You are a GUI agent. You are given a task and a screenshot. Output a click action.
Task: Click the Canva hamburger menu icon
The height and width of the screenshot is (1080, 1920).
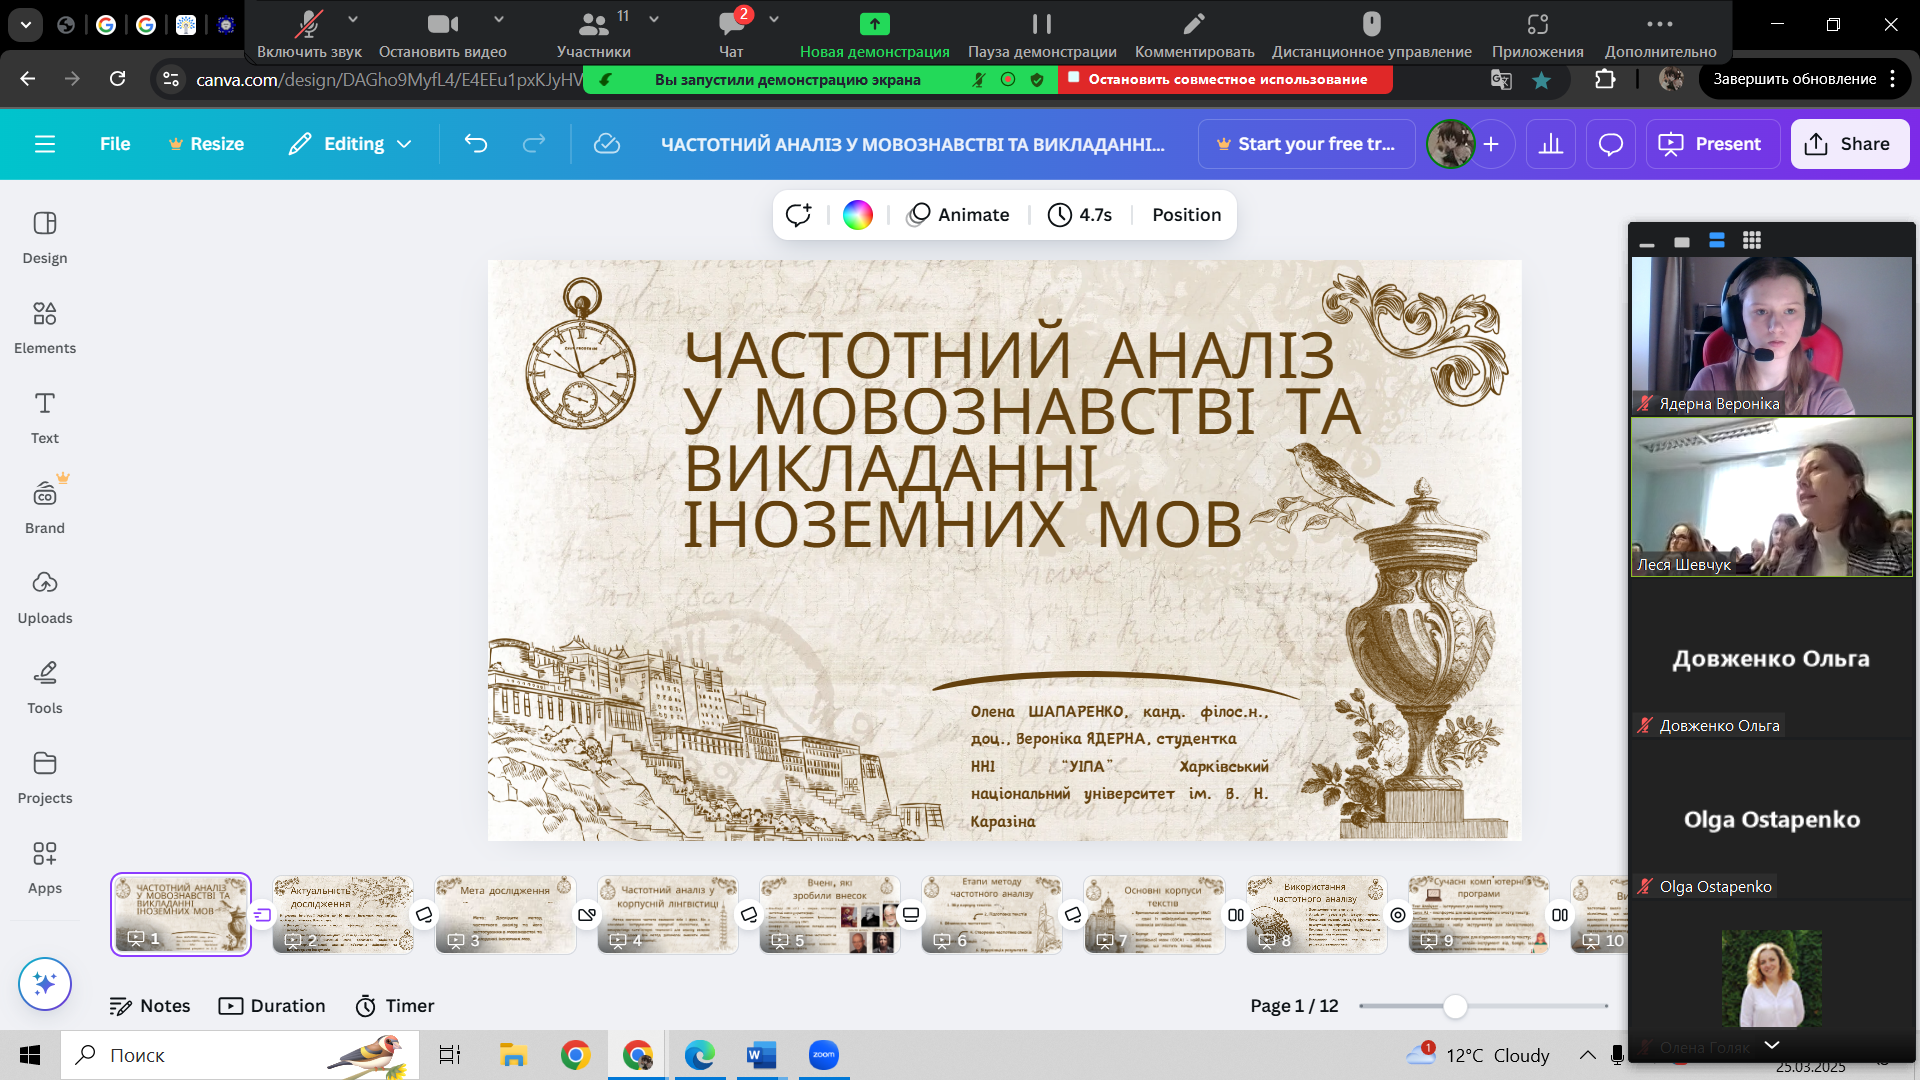pos(45,144)
